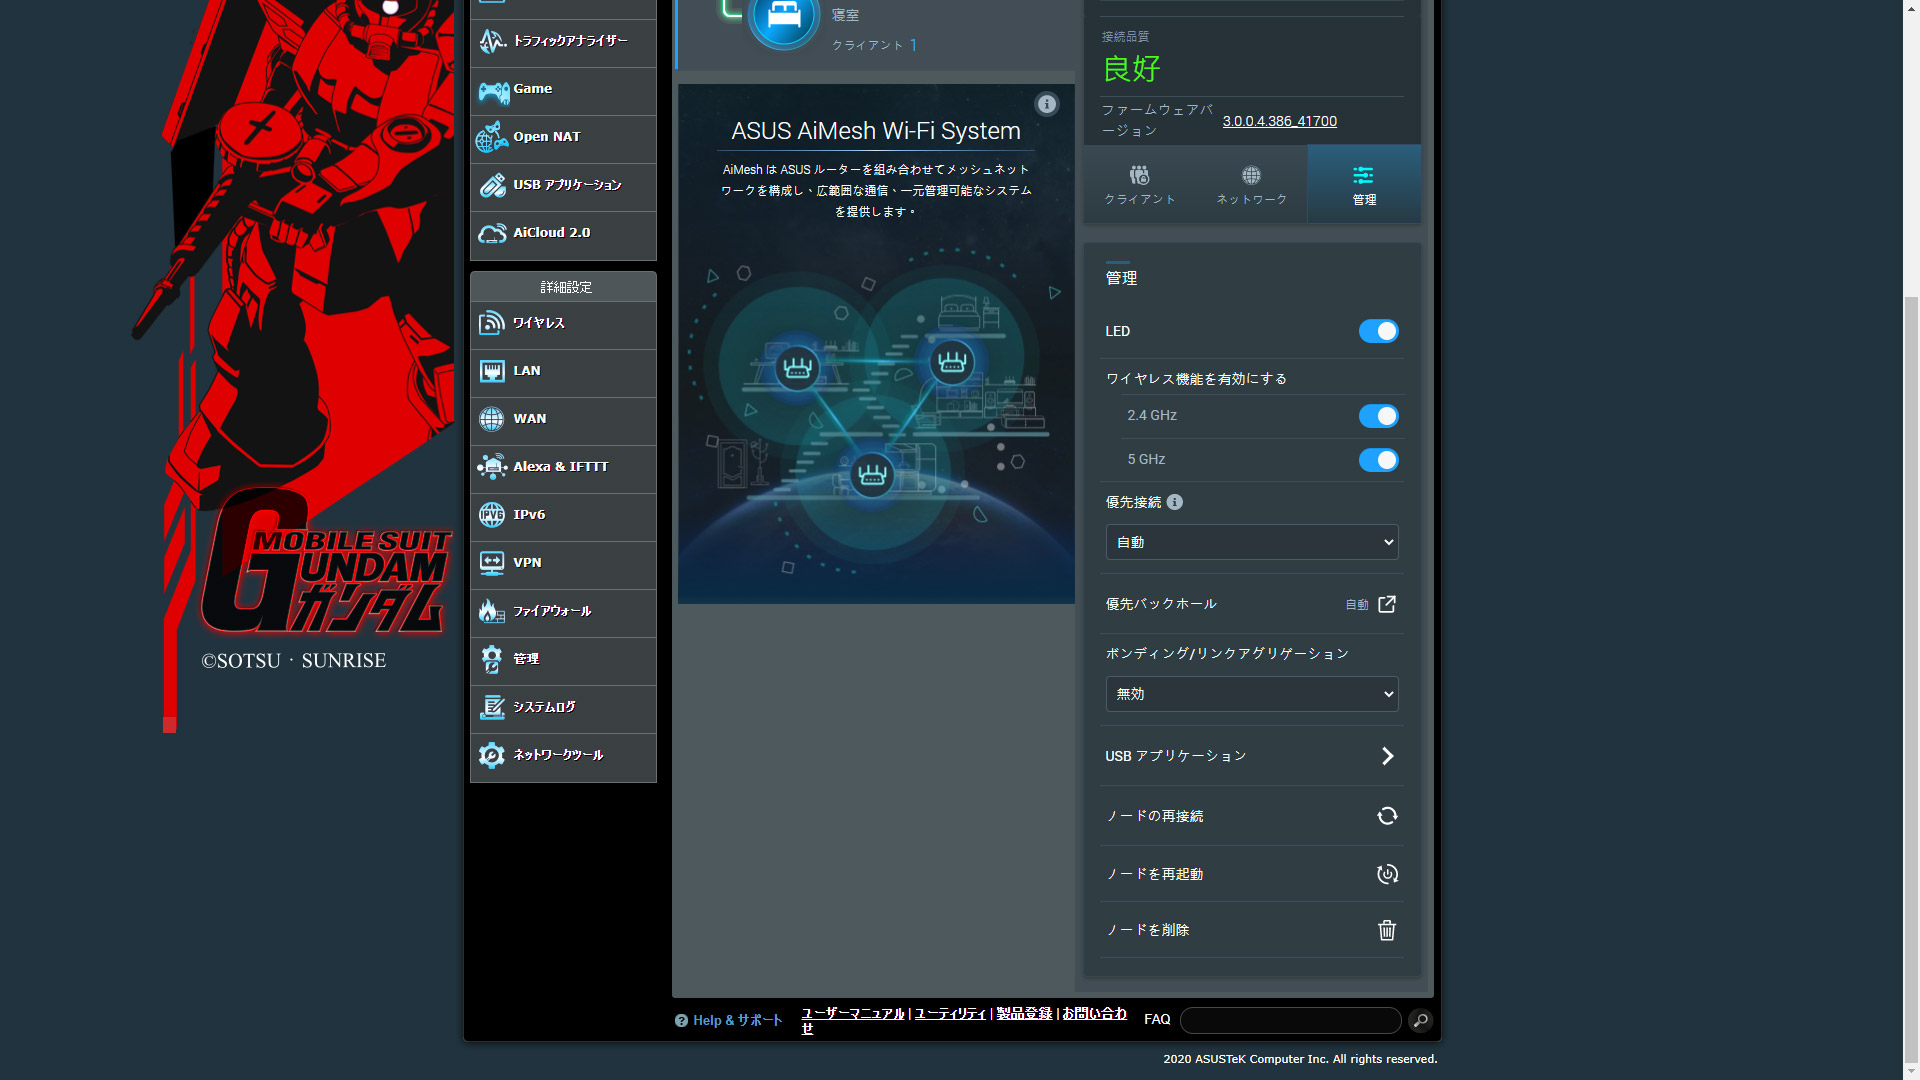Turn off the LED toggle

1379,331
